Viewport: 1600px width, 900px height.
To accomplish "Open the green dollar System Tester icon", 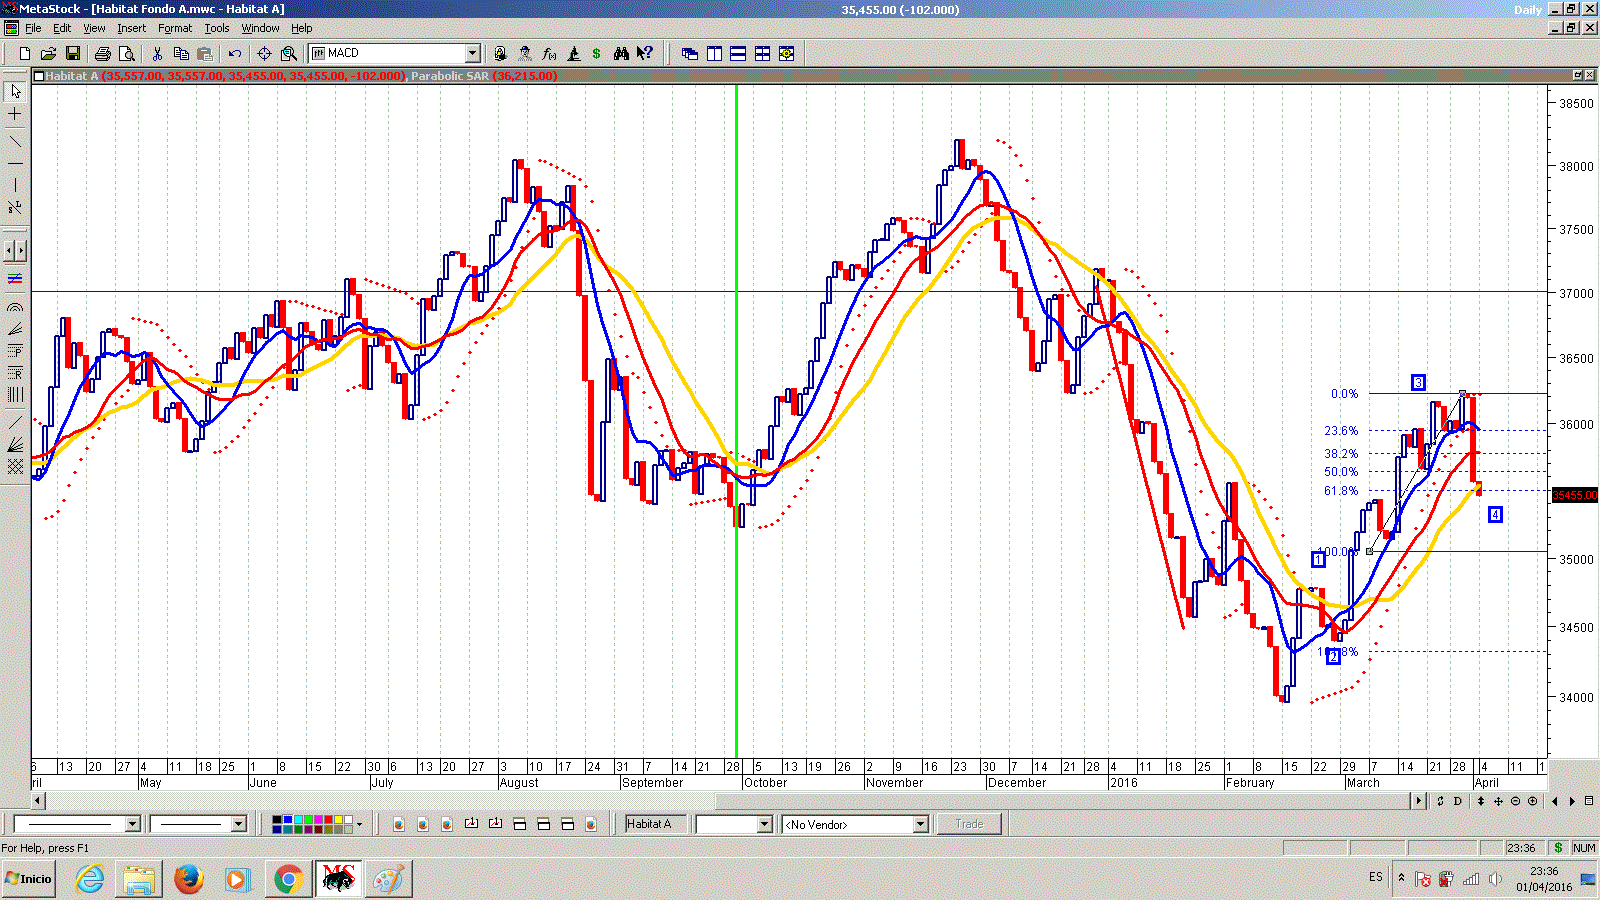I will 597,53.
